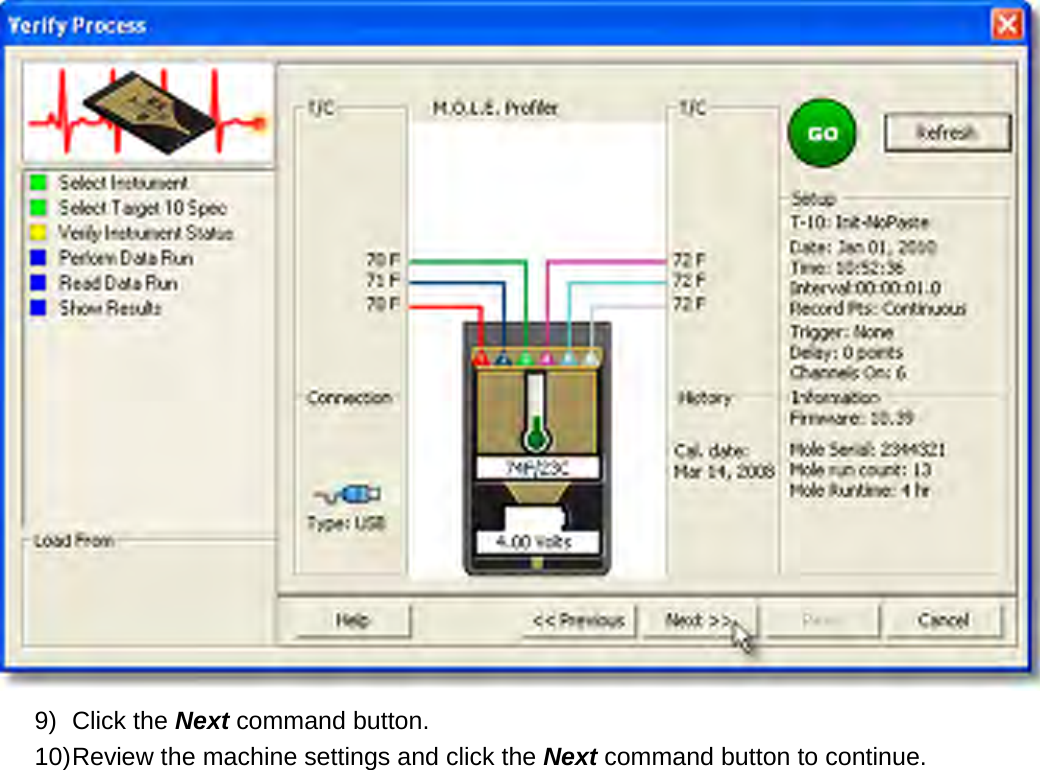Click the 'Mar 14, 2008' calibration date
This screenshot has width=1040, height=770.
click(724, 472)
